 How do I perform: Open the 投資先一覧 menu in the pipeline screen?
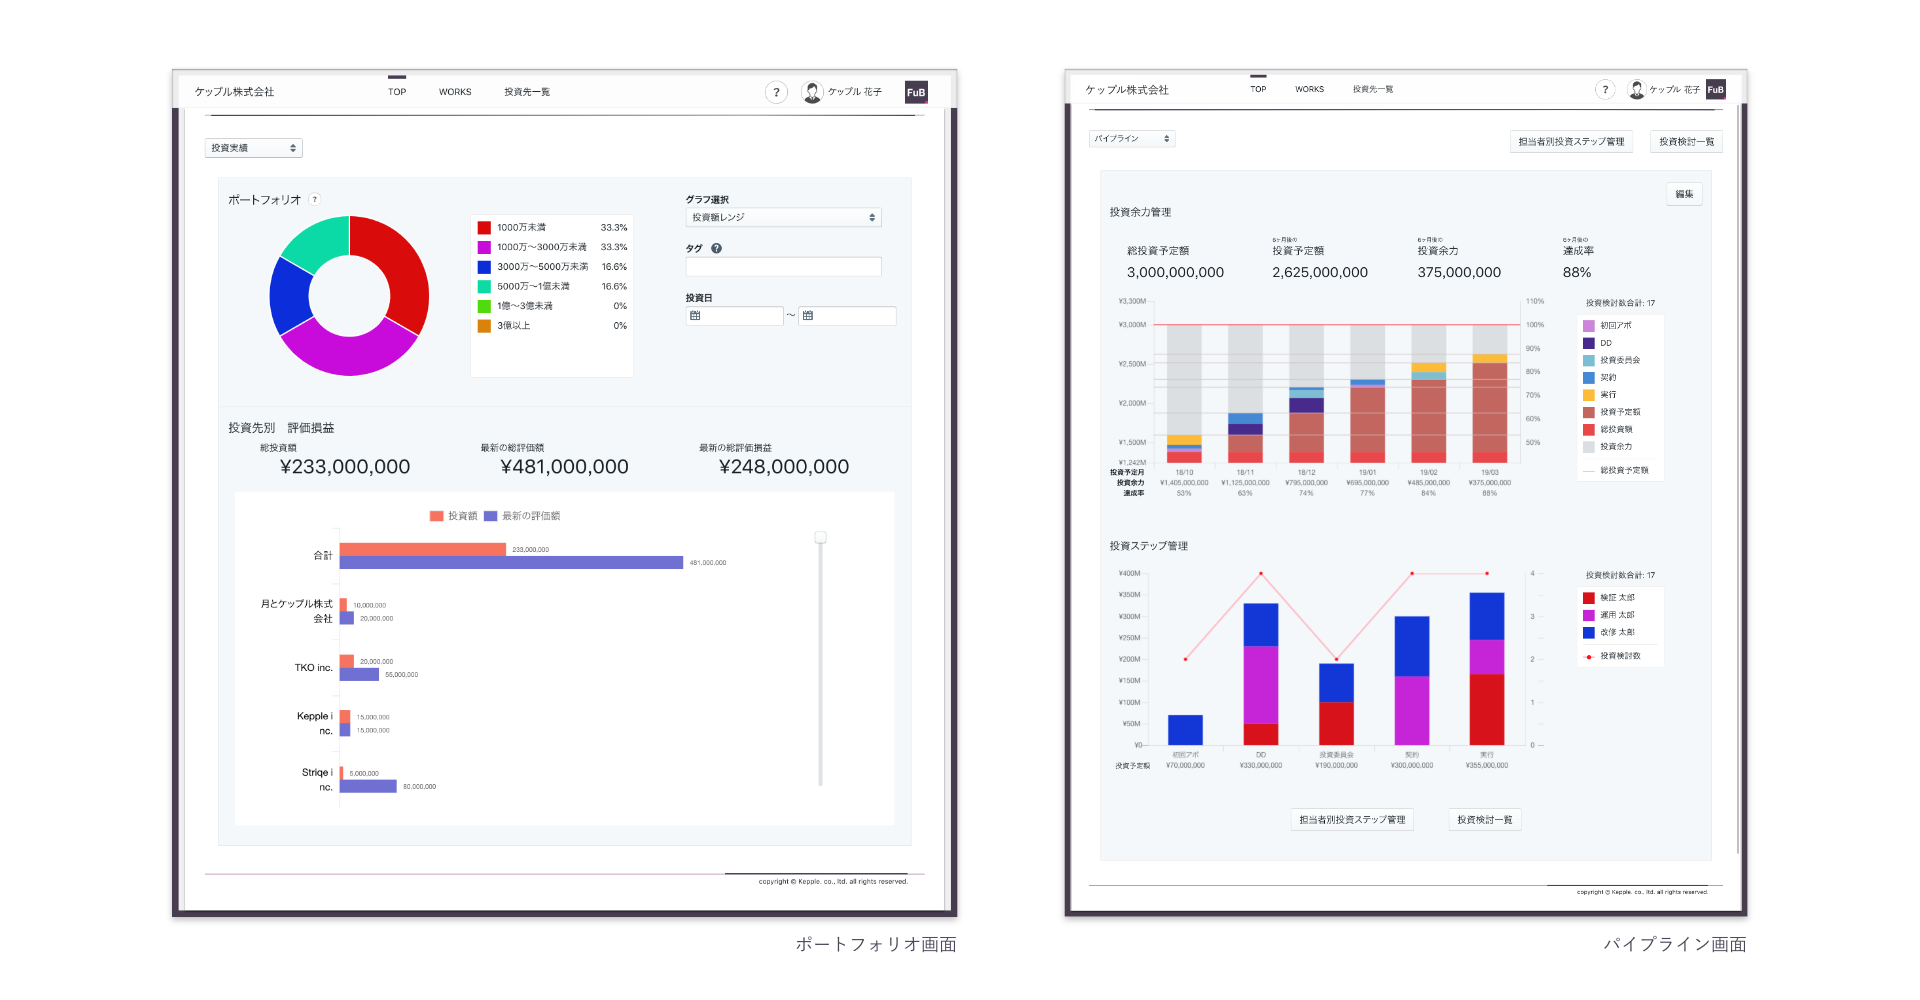(1372, 90)
